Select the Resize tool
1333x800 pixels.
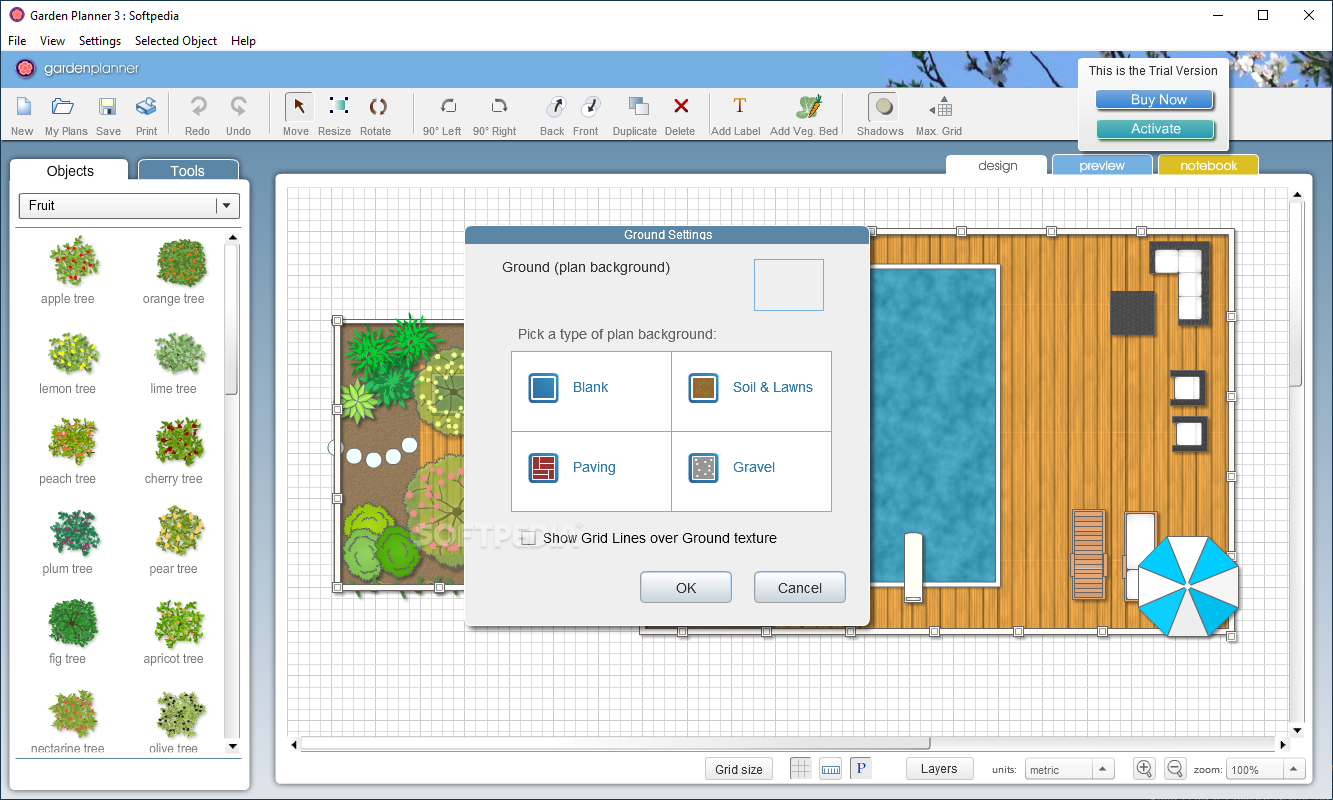point(337,106)
